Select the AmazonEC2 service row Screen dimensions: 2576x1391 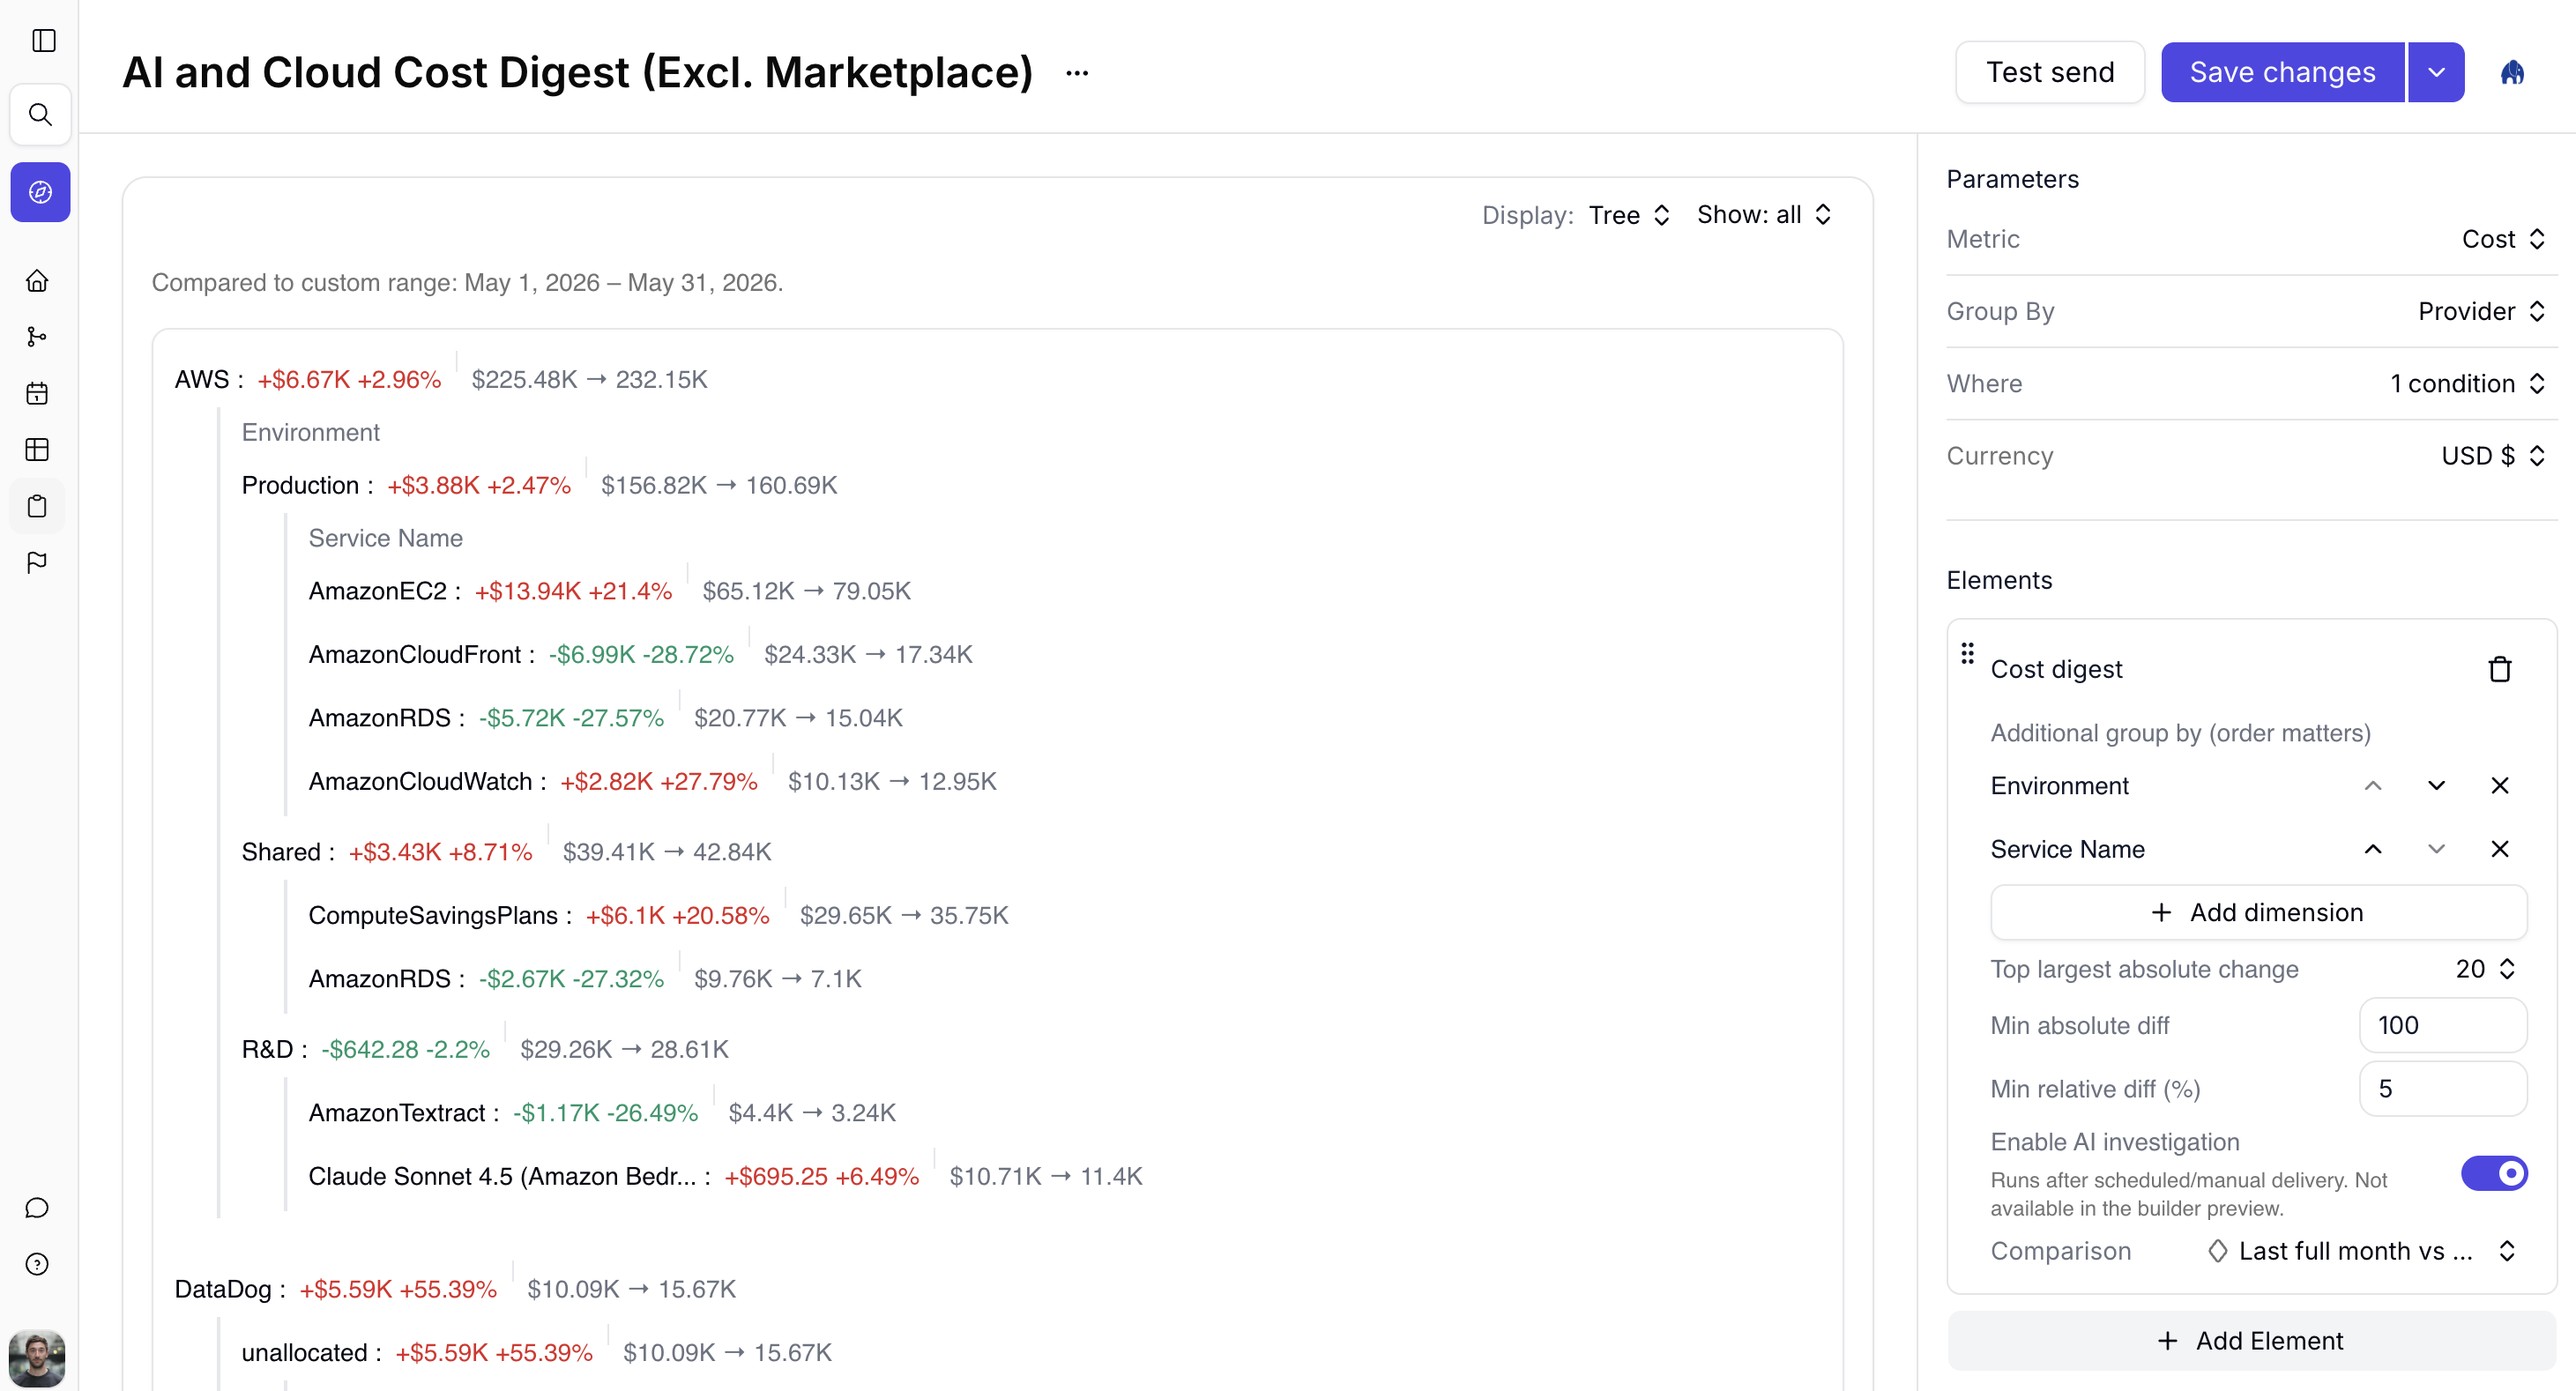610,591
